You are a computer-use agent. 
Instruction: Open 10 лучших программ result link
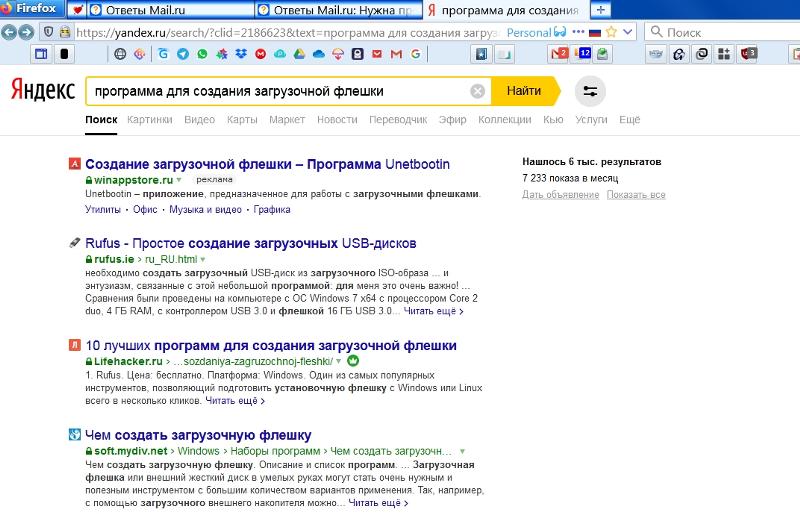coord(271,346)
